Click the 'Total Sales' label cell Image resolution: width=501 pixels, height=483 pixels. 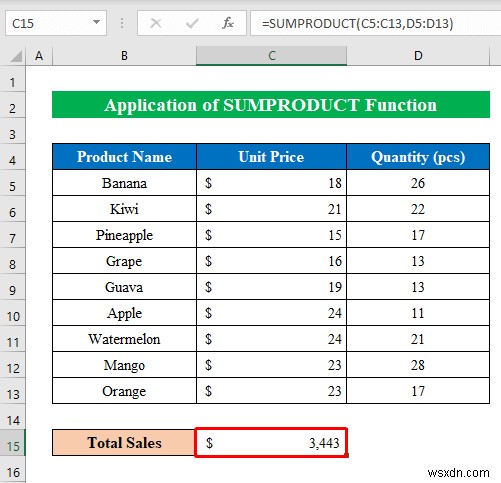coord(124,443)
